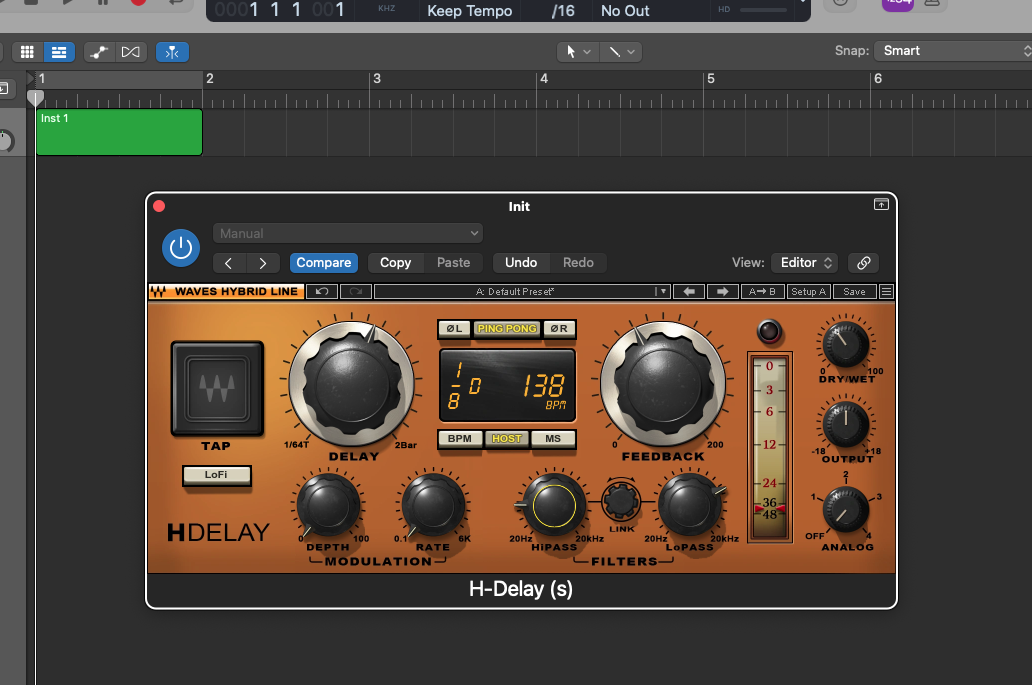Click the Keep Tempo display field
This screenshot has width=1032, height=685.
tap(469, 11)
